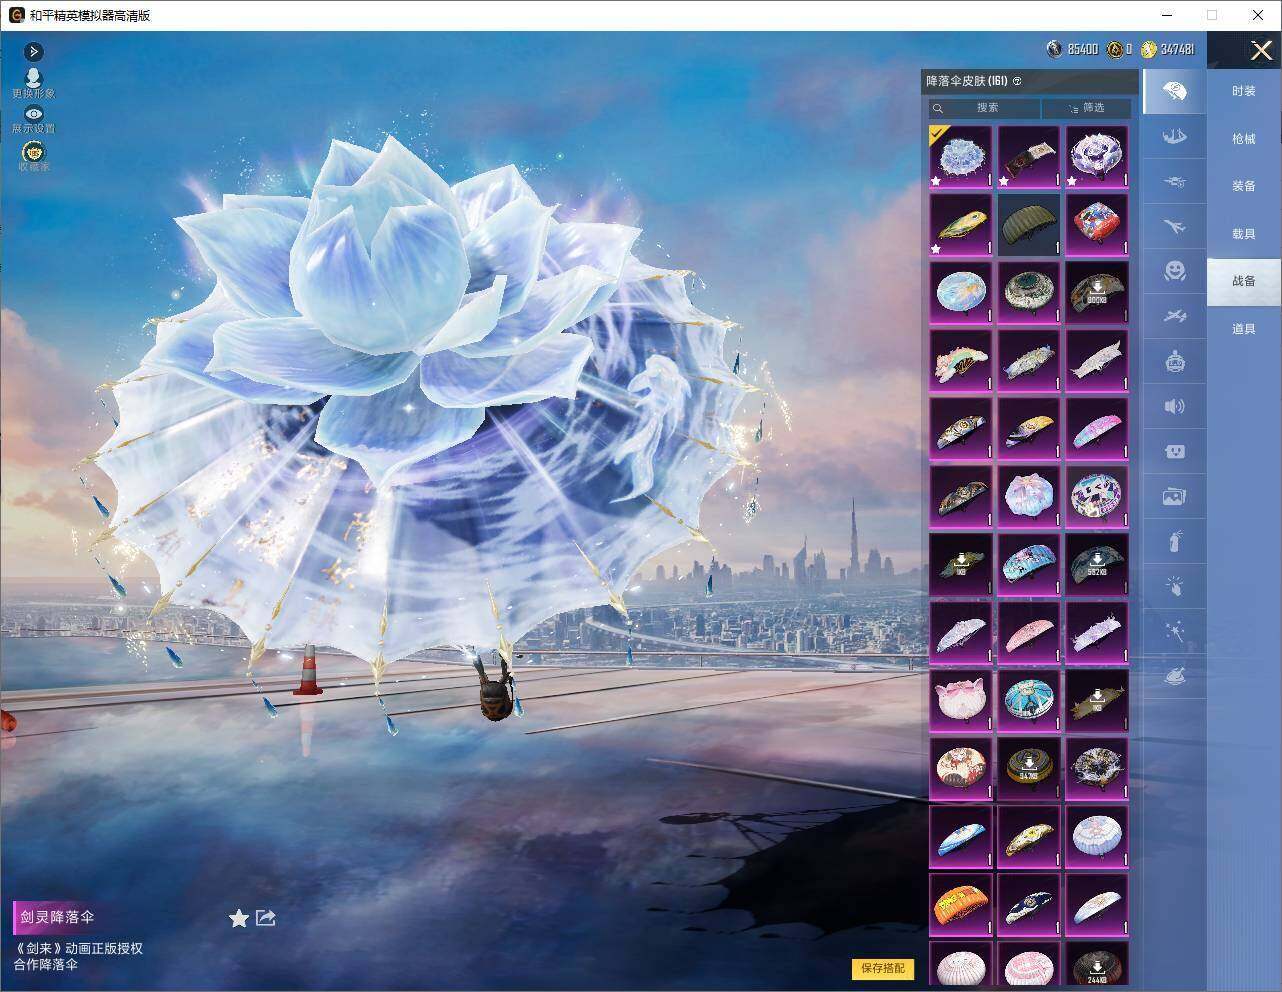
Task: Select the smiley emote category icon
Action: (1175, 271)
